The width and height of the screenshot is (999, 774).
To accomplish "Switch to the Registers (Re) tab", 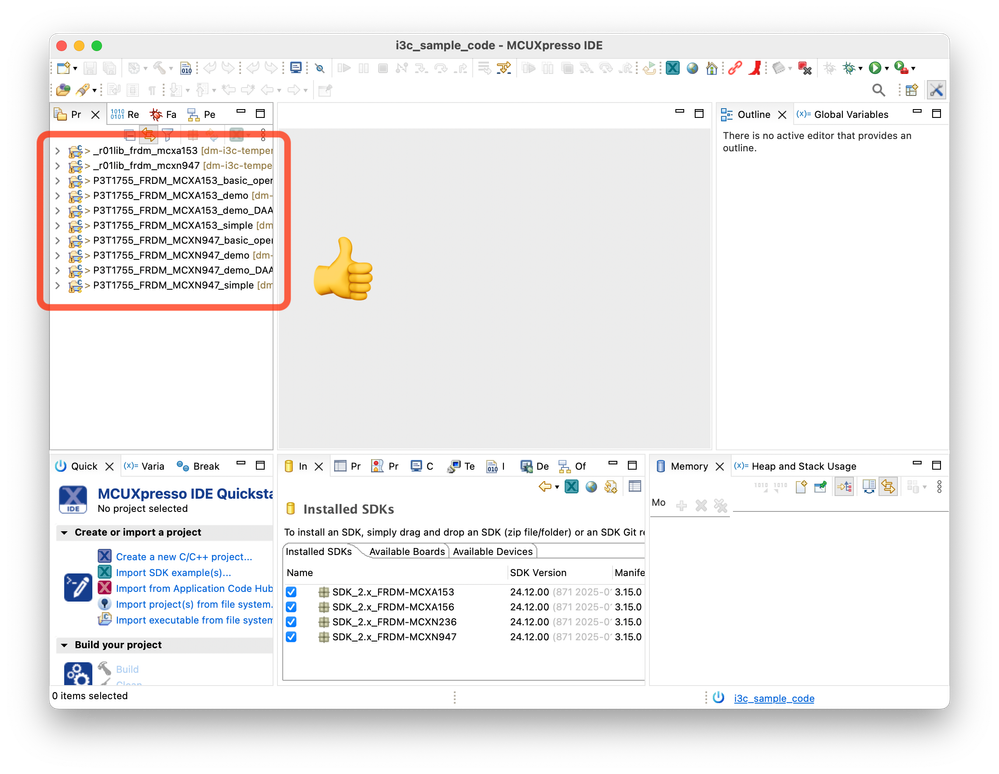I will (x=125, y=115).
